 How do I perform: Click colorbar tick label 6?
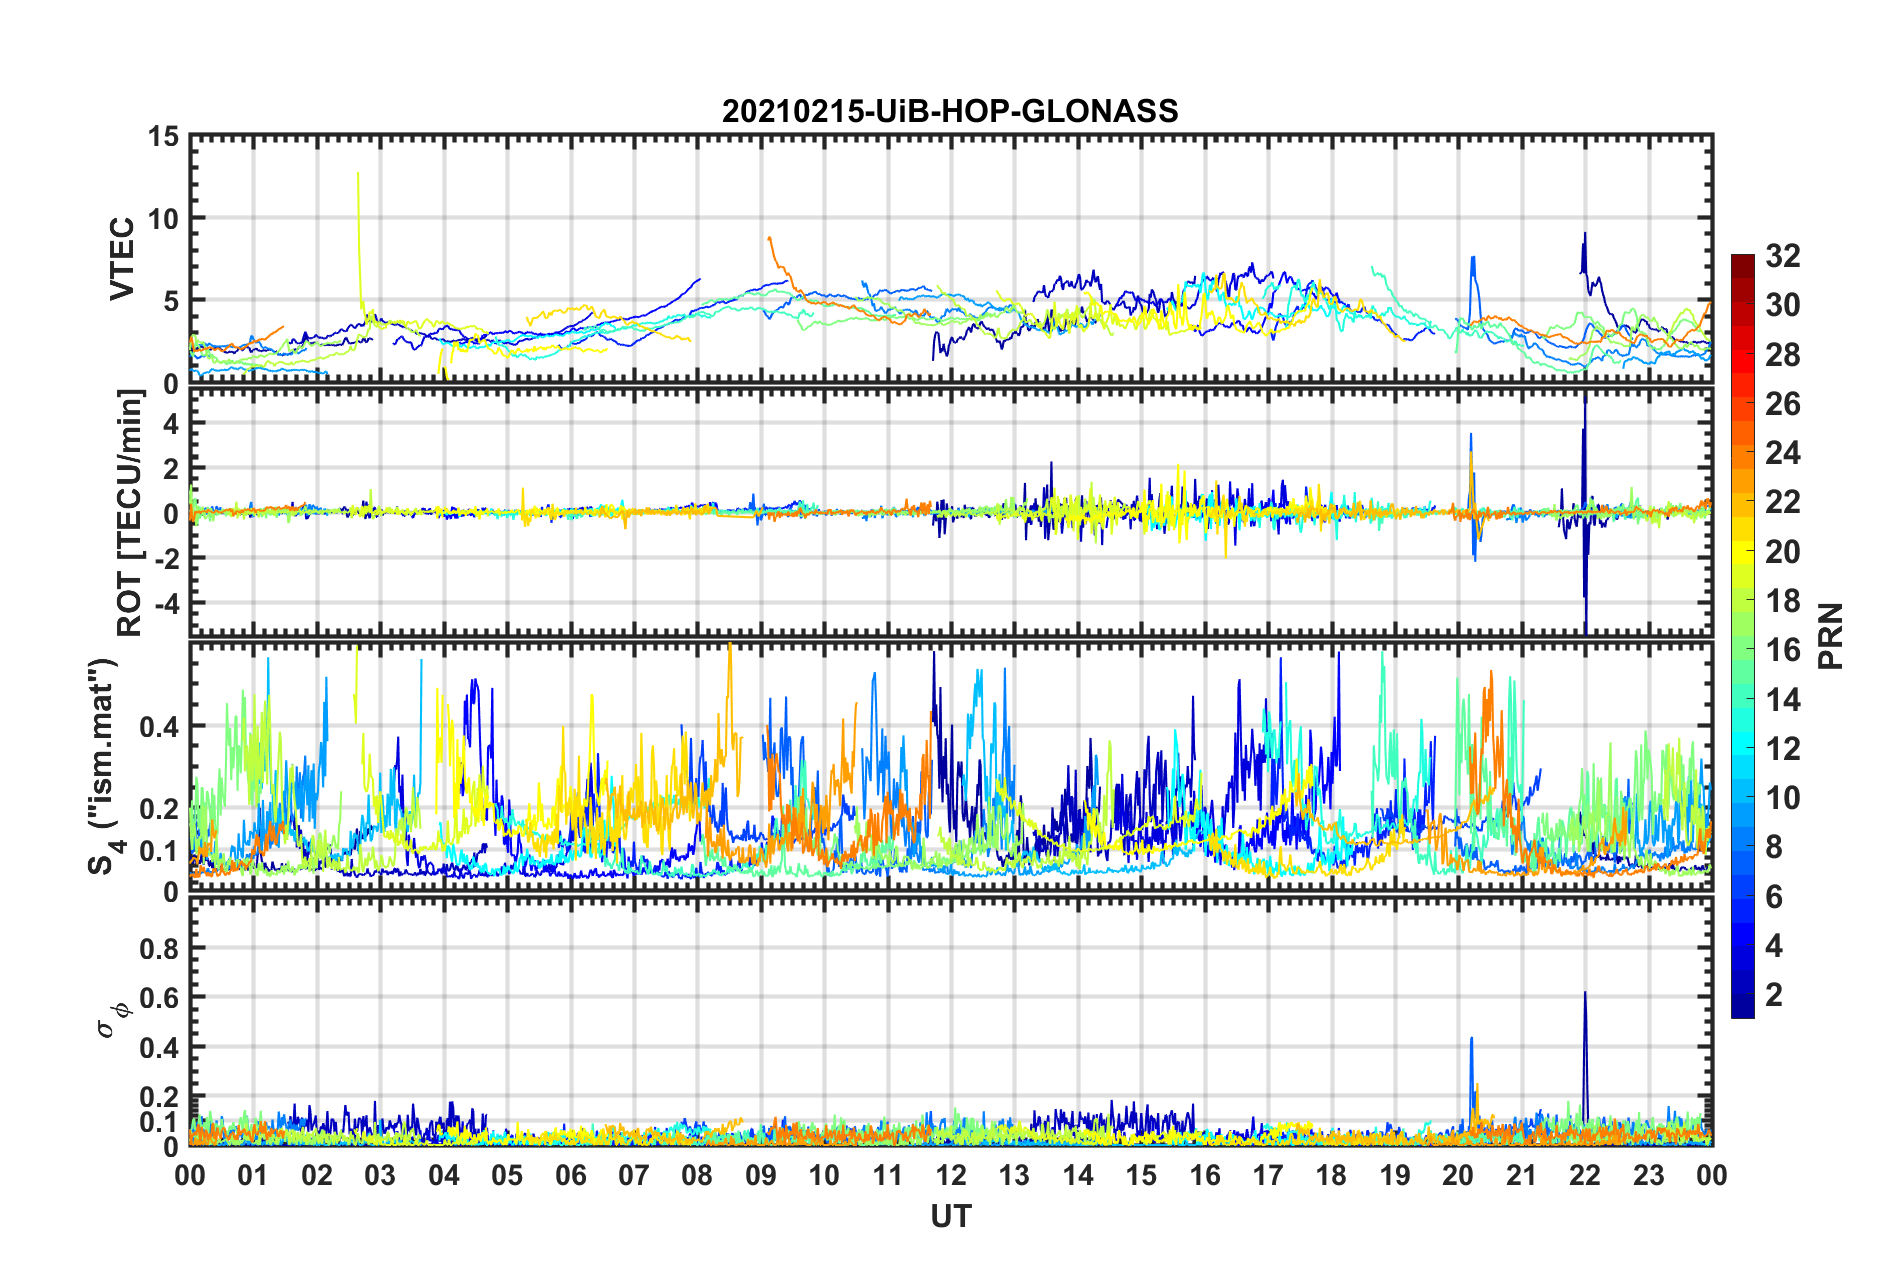tap(1774, 896)
